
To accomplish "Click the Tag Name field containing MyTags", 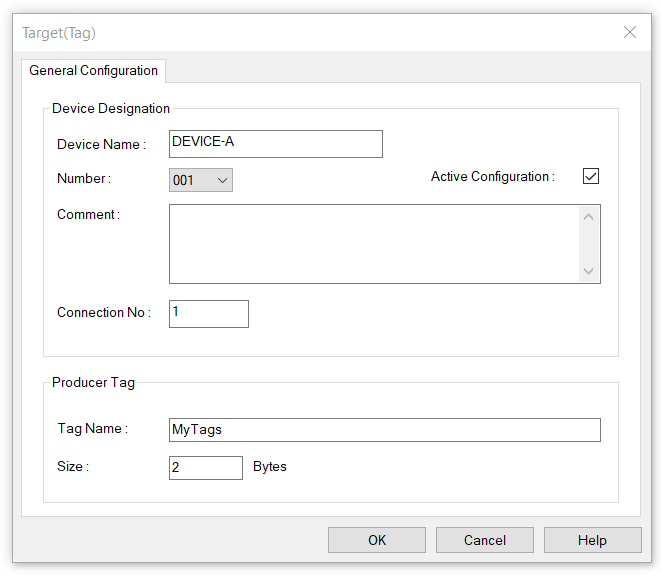I will click(384, 430).
